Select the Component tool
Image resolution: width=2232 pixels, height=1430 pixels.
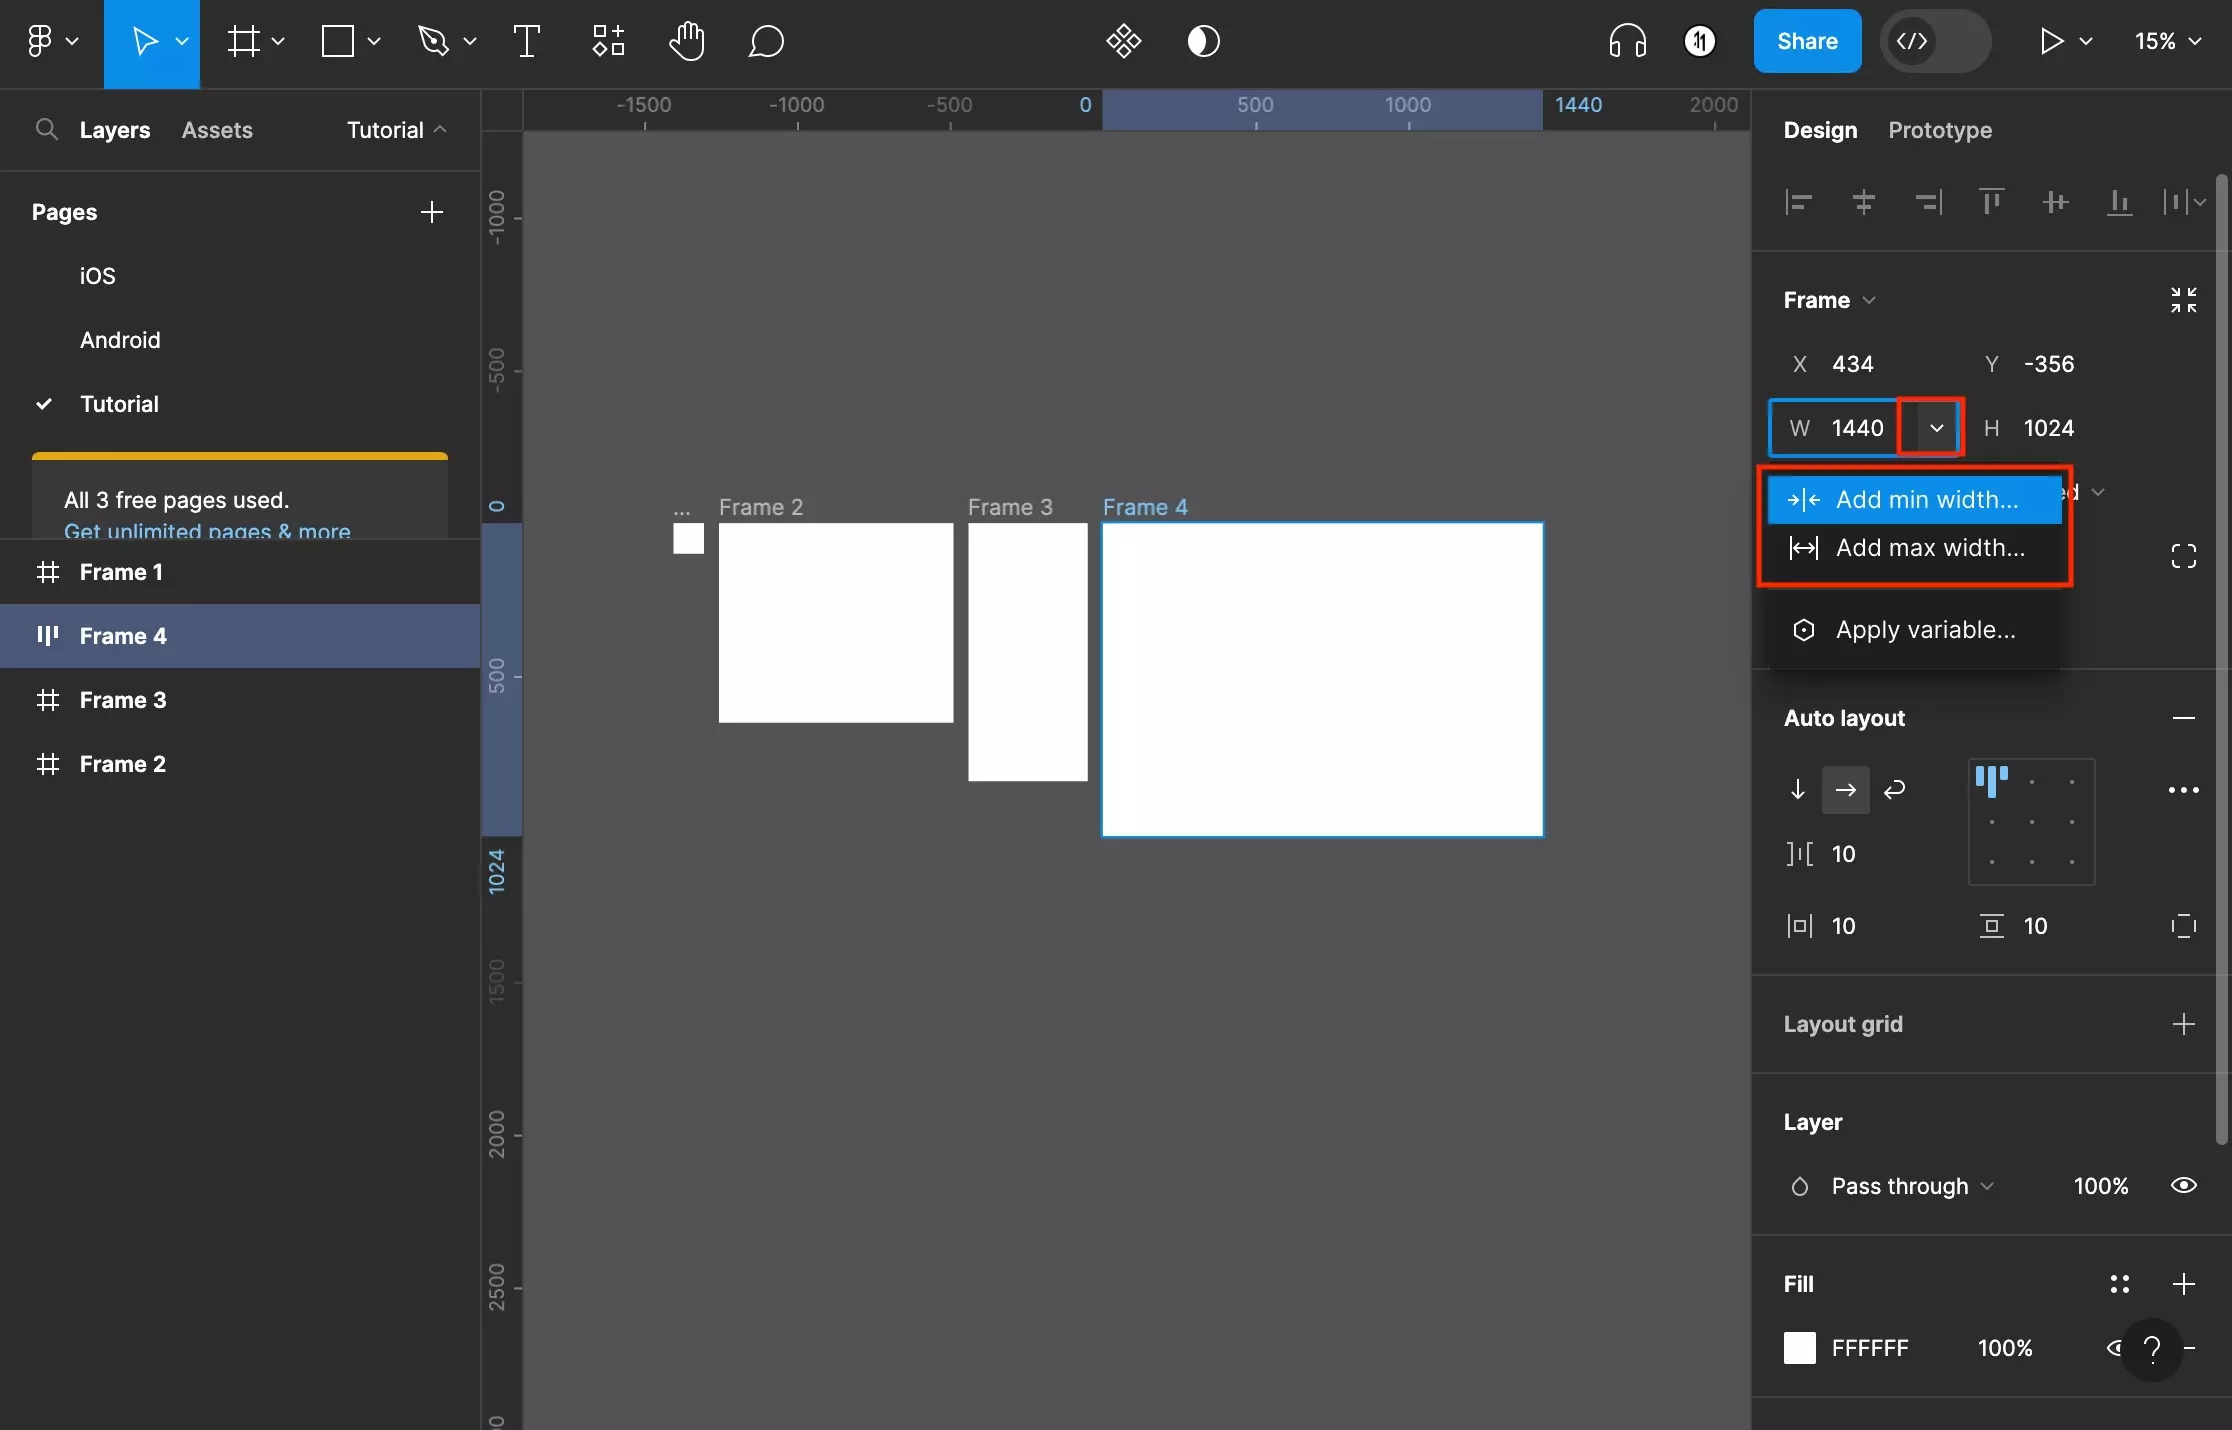pos(608,41)
